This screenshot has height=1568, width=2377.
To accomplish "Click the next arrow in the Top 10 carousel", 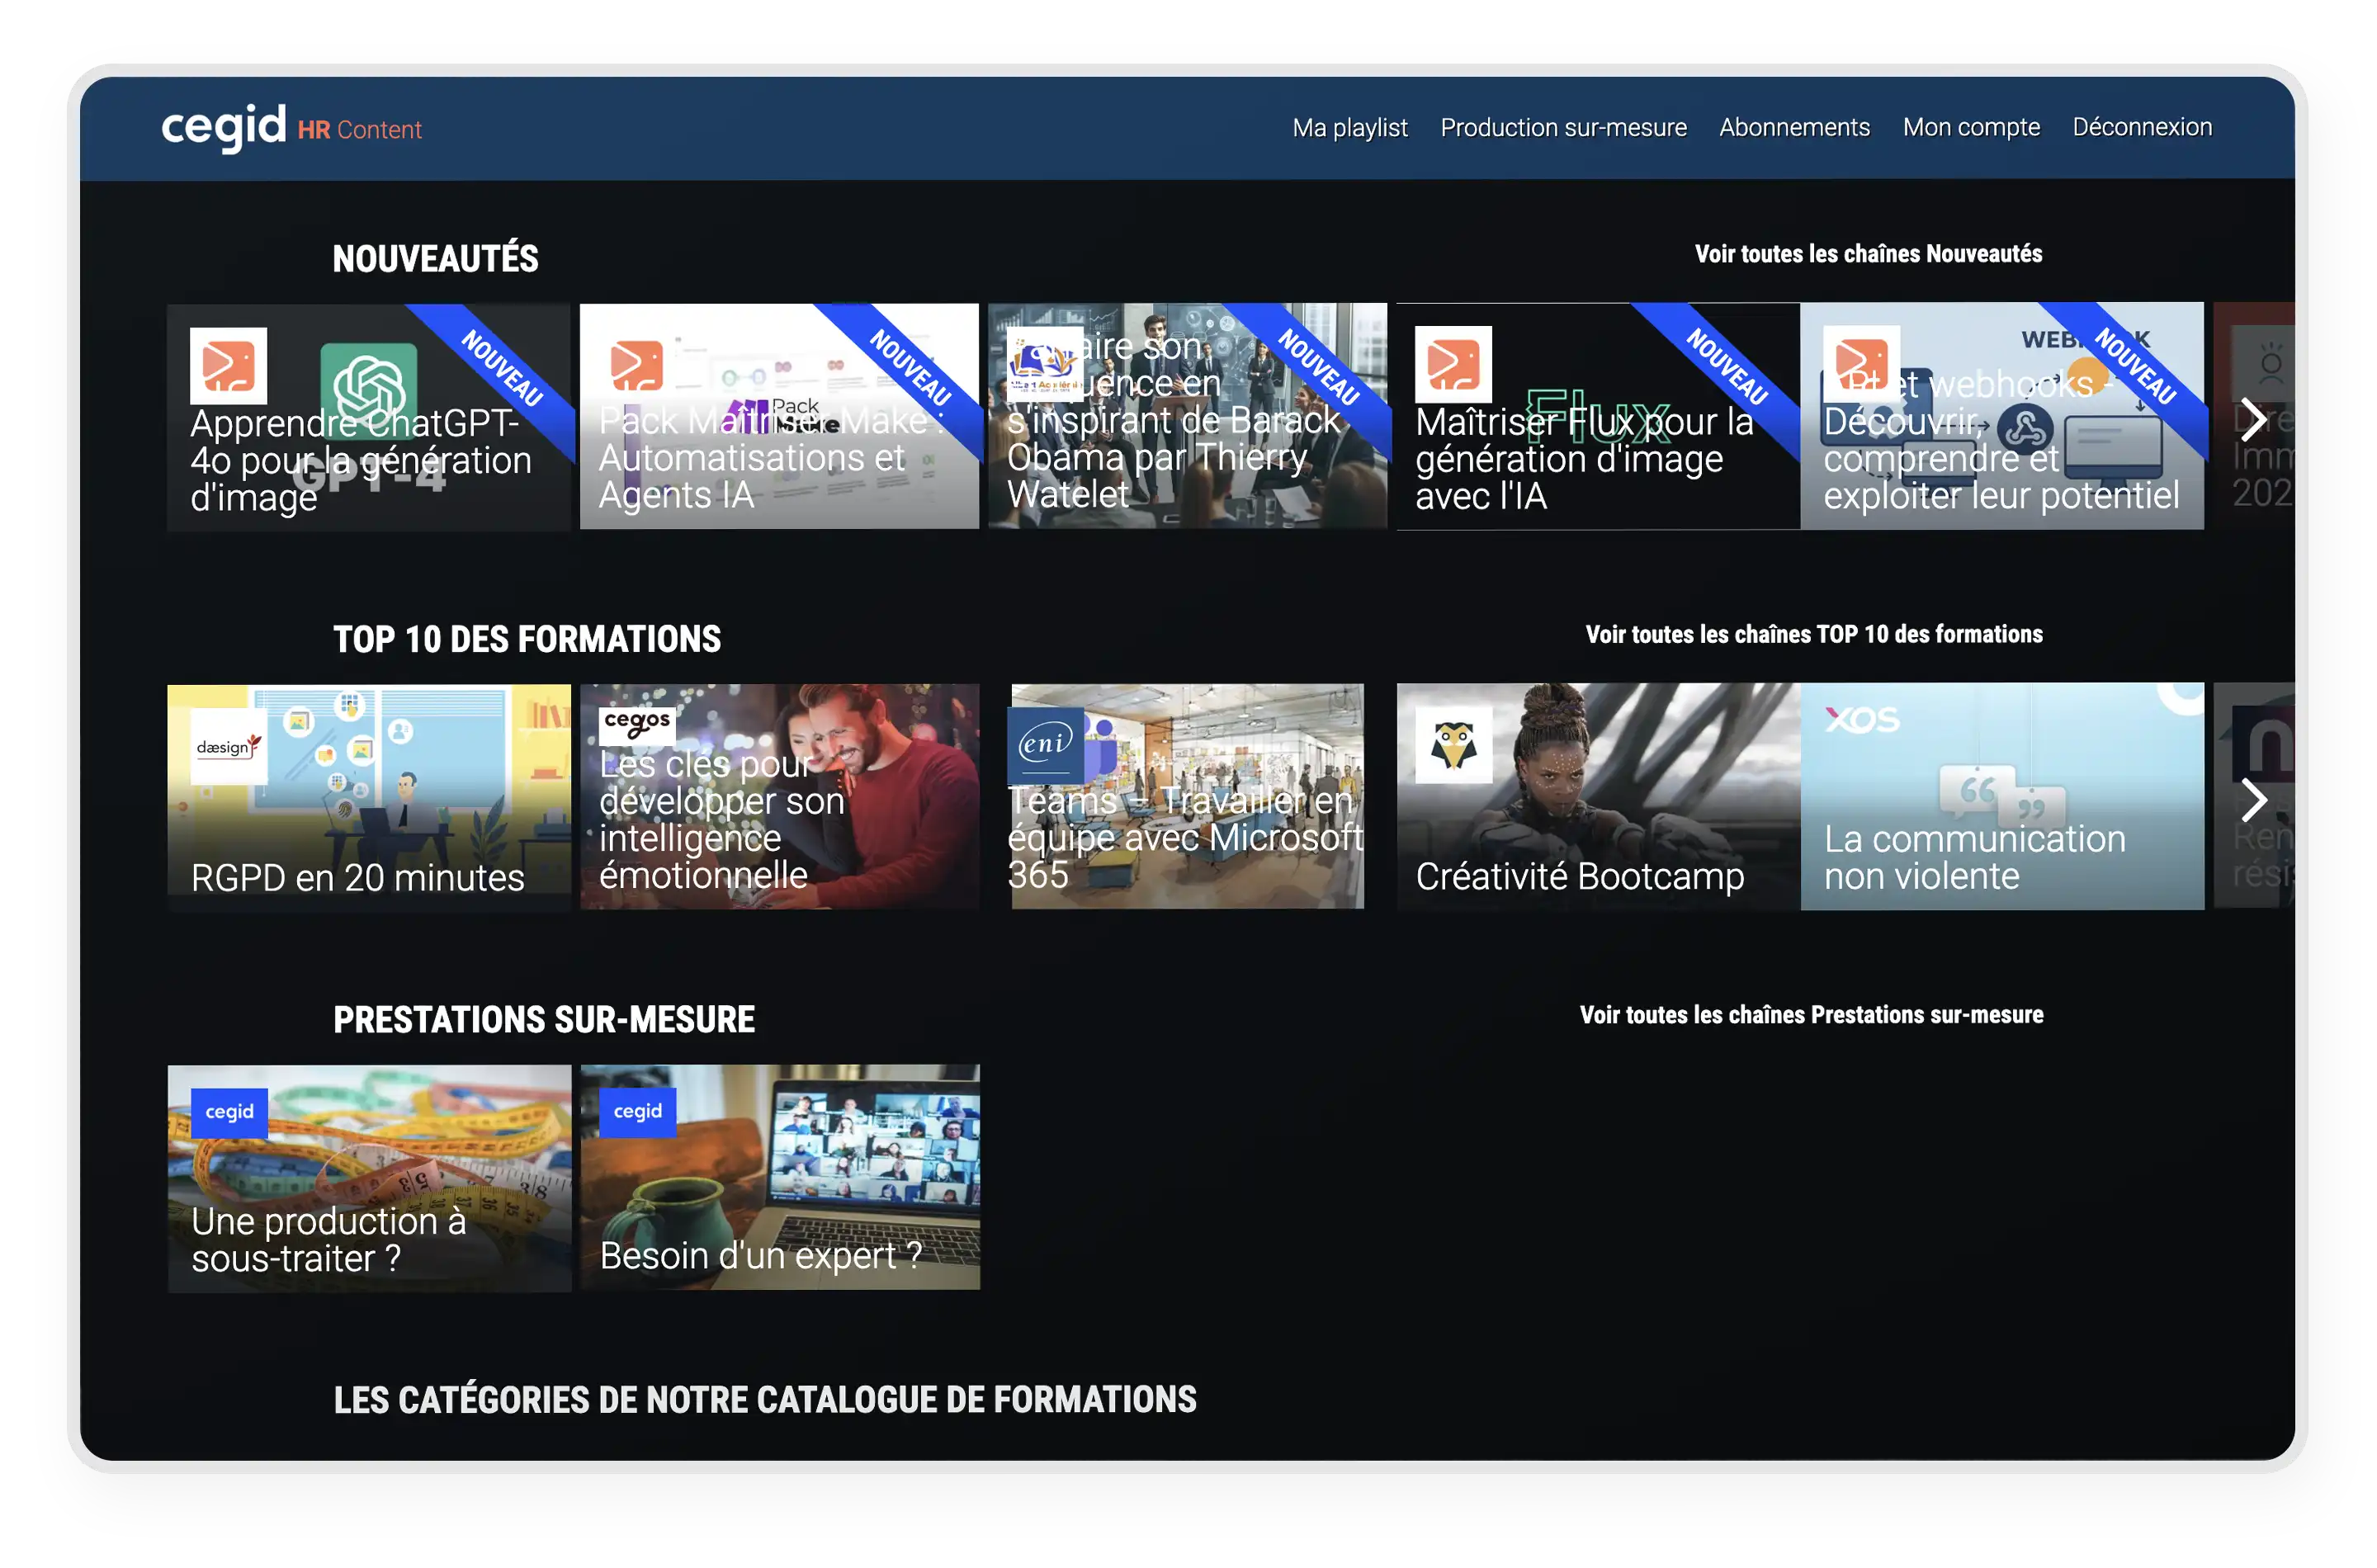I will click(2253, 799).
